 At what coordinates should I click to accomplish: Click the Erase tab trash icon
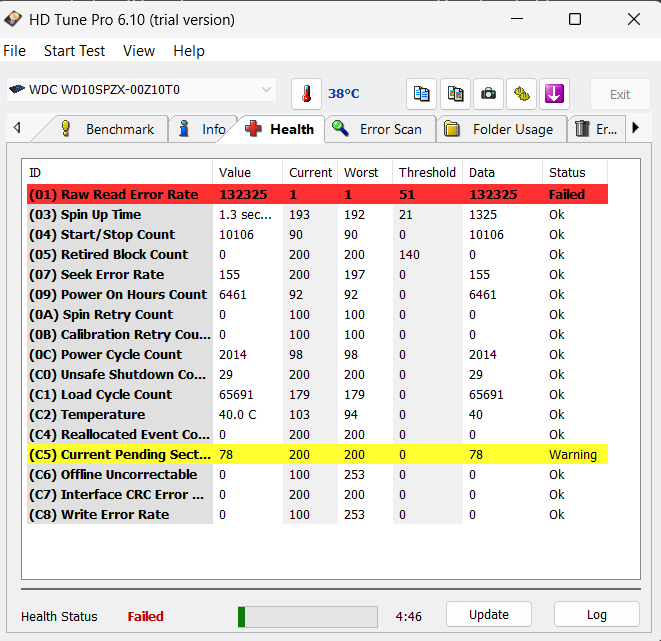(582, 128)
